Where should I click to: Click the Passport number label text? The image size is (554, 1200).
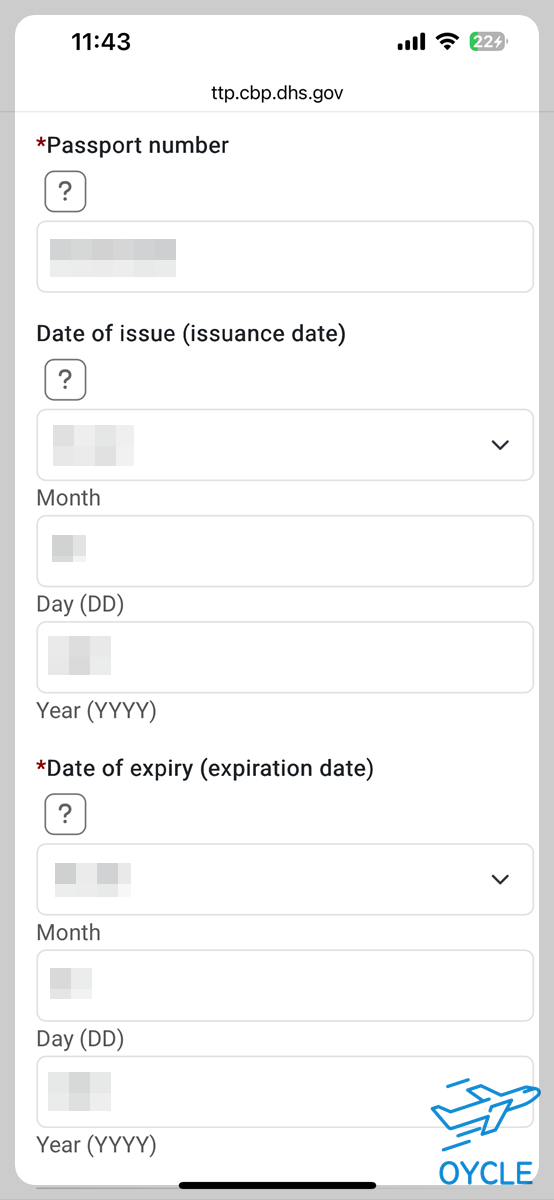tap(138, 145)
